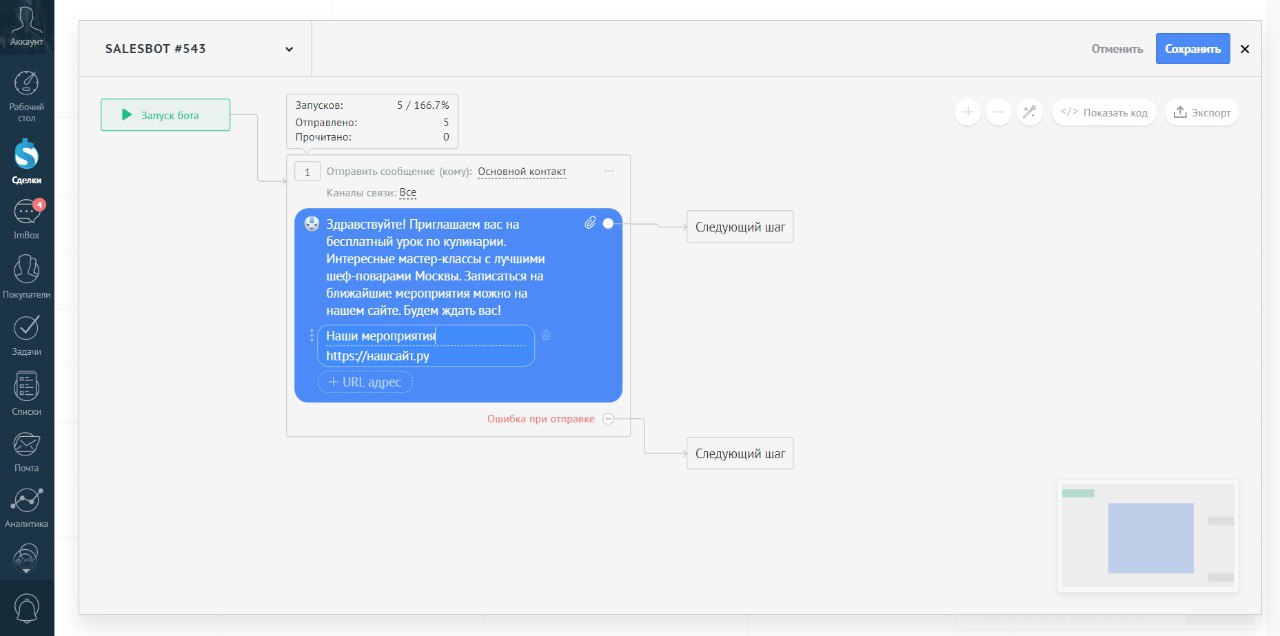Open the step options three-dots menu
This screenshot has height=636, width=1280.
coord(609,171)
